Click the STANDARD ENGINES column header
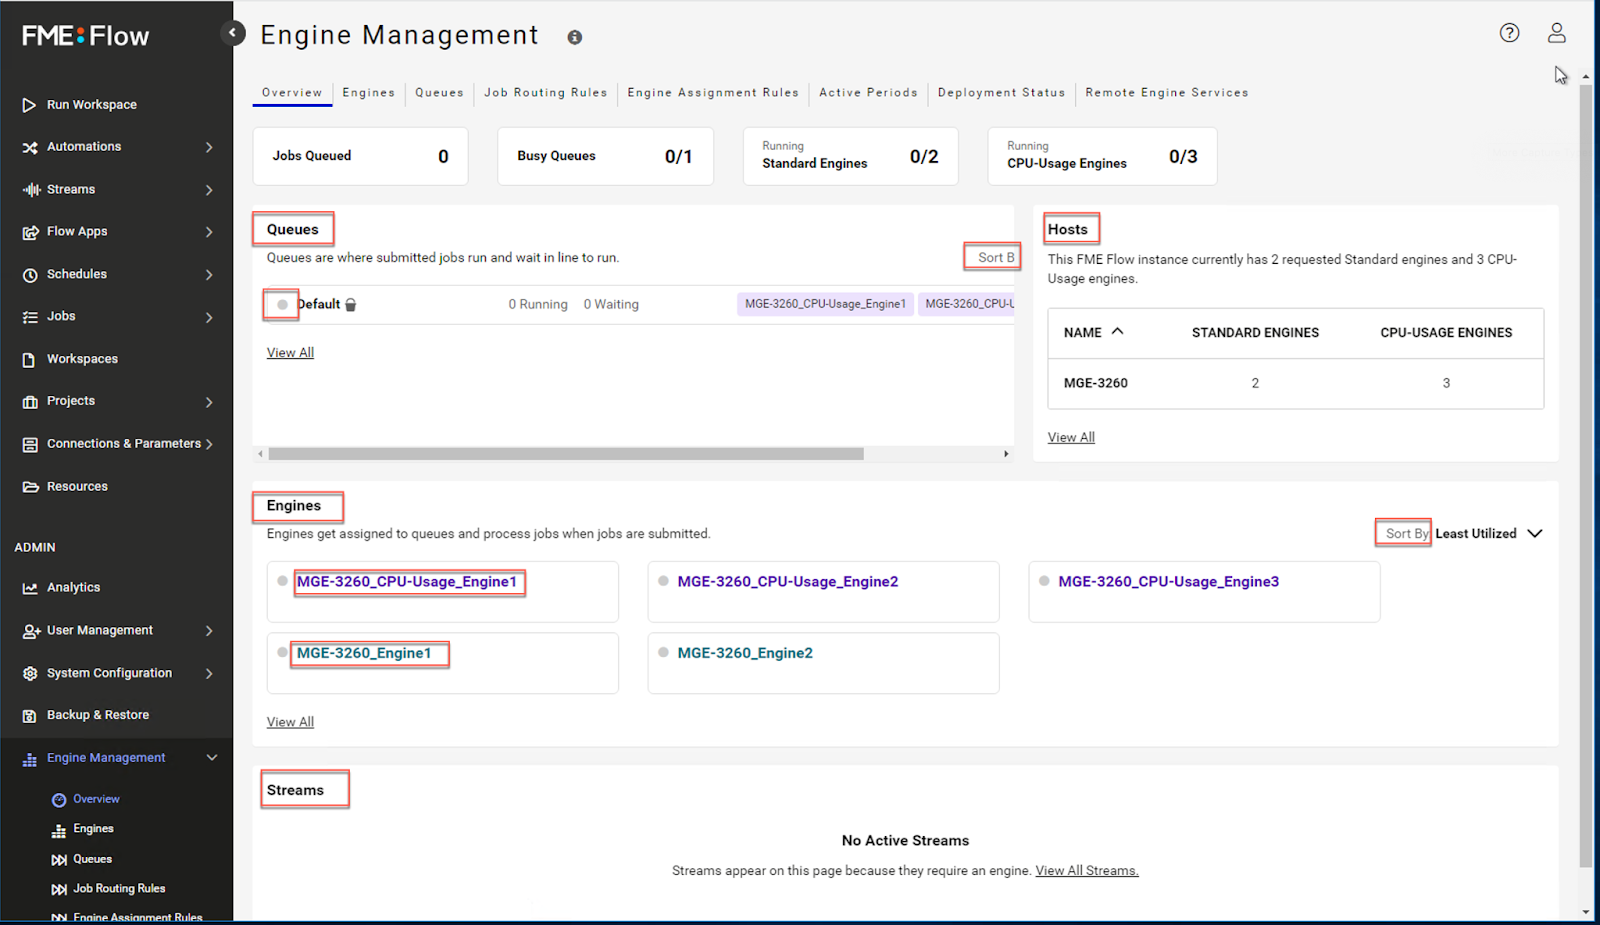Viewport: 1600px width, 925px height. 1255,333
